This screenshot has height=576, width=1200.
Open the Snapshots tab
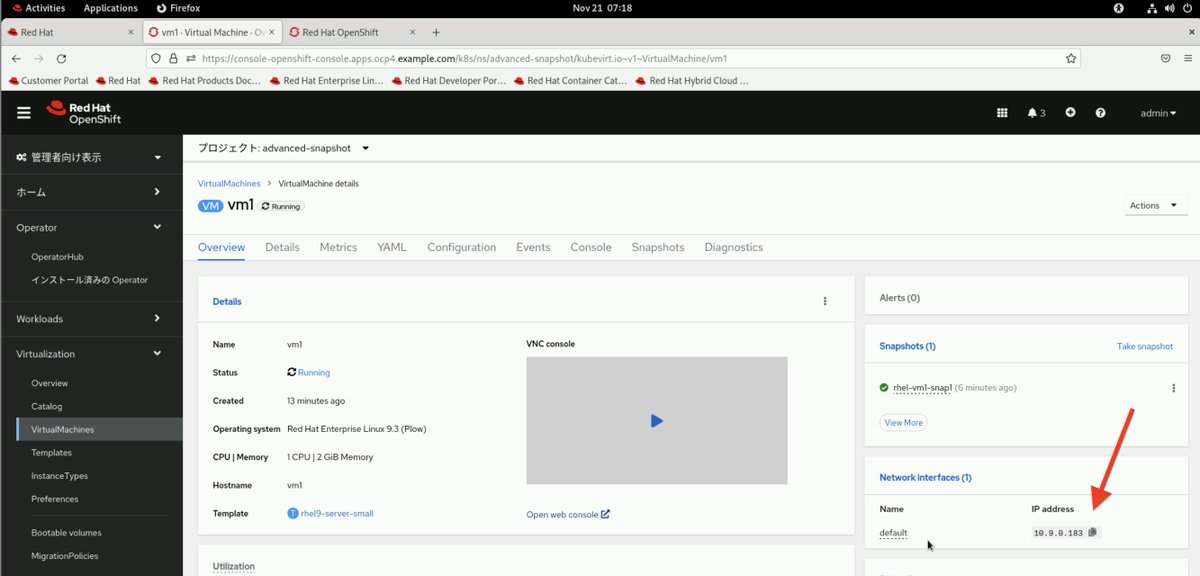pos(658,247)
